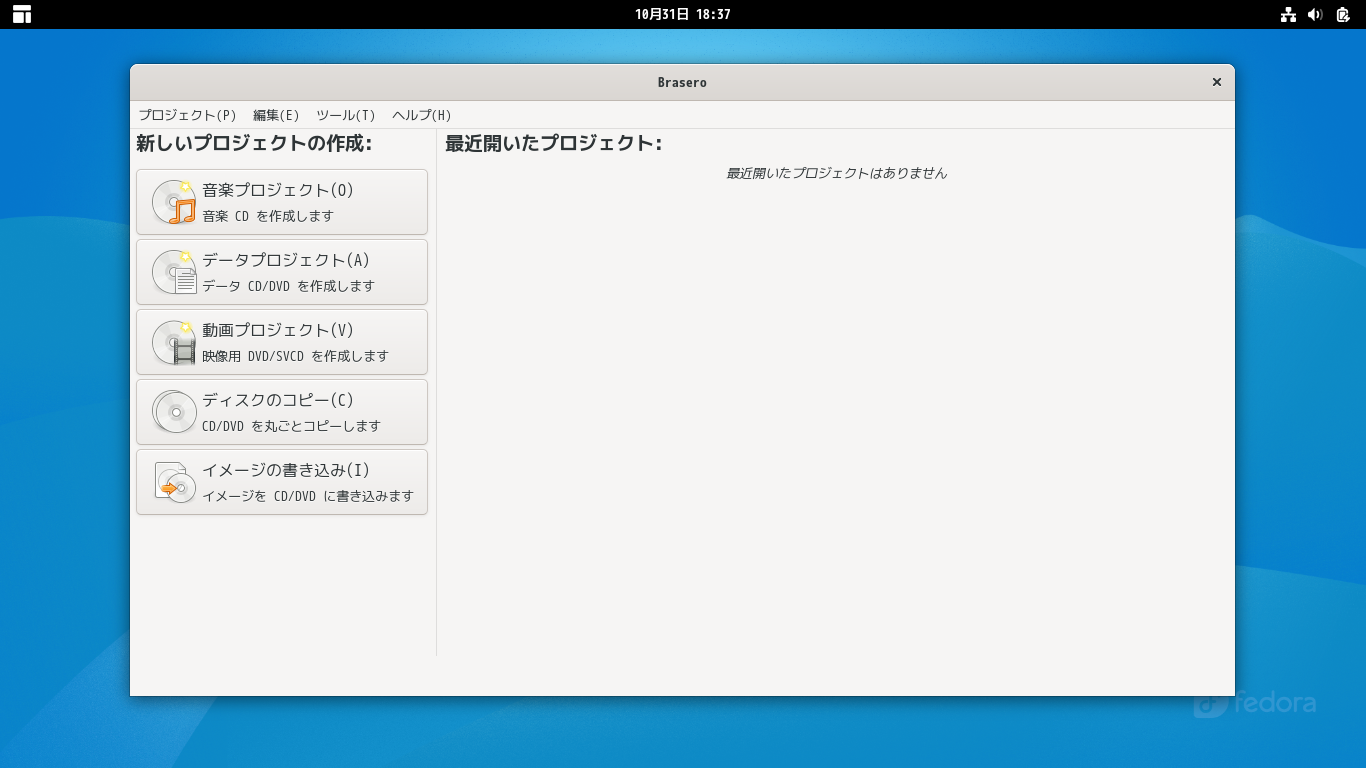
Task: Open the プロジェクト(P) menu
Action: point(188,115)
